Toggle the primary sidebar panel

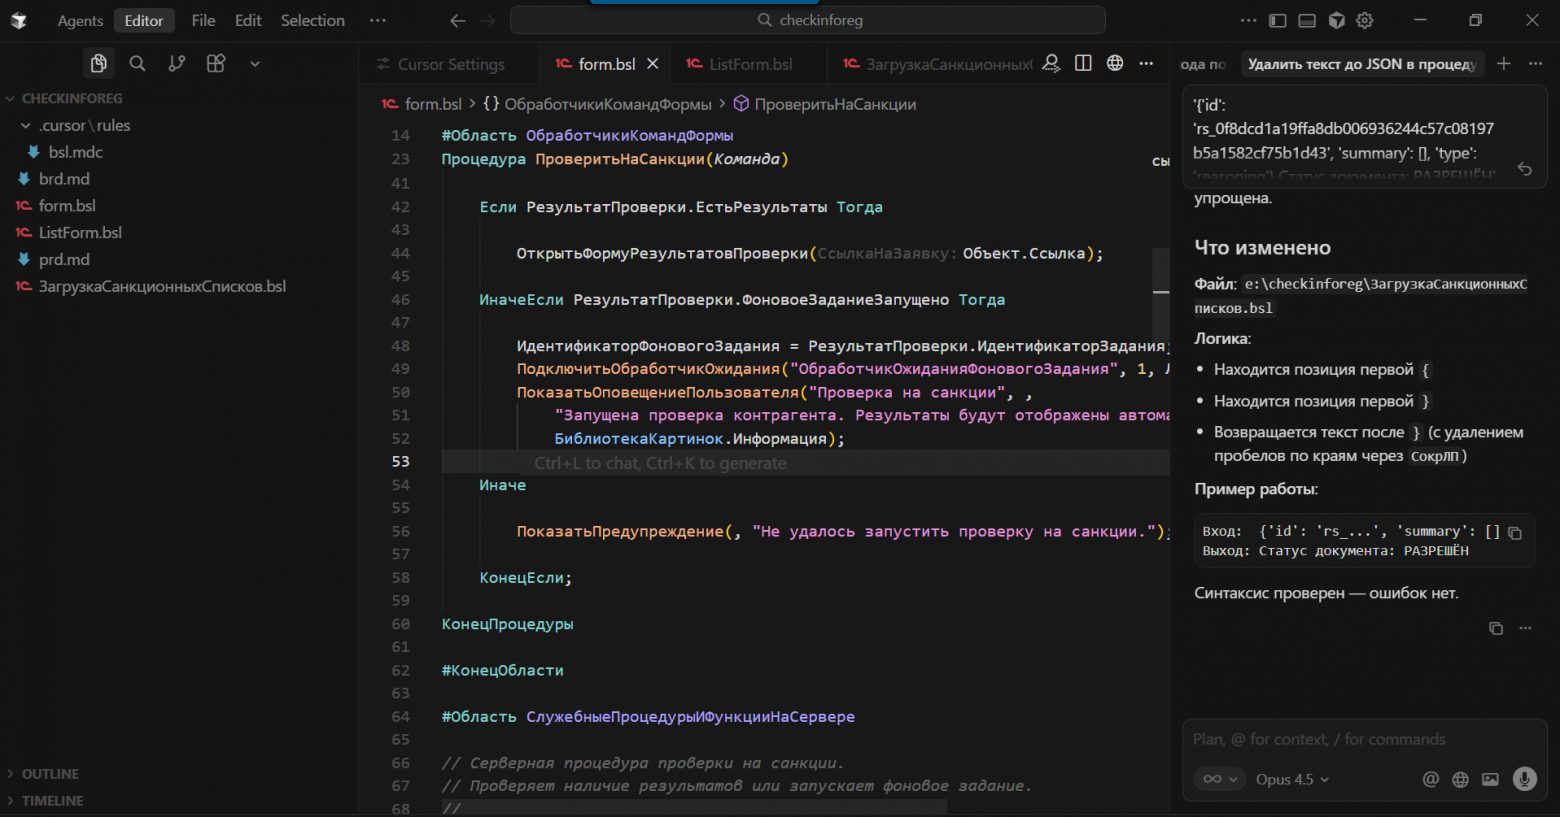coord(1277,20)
